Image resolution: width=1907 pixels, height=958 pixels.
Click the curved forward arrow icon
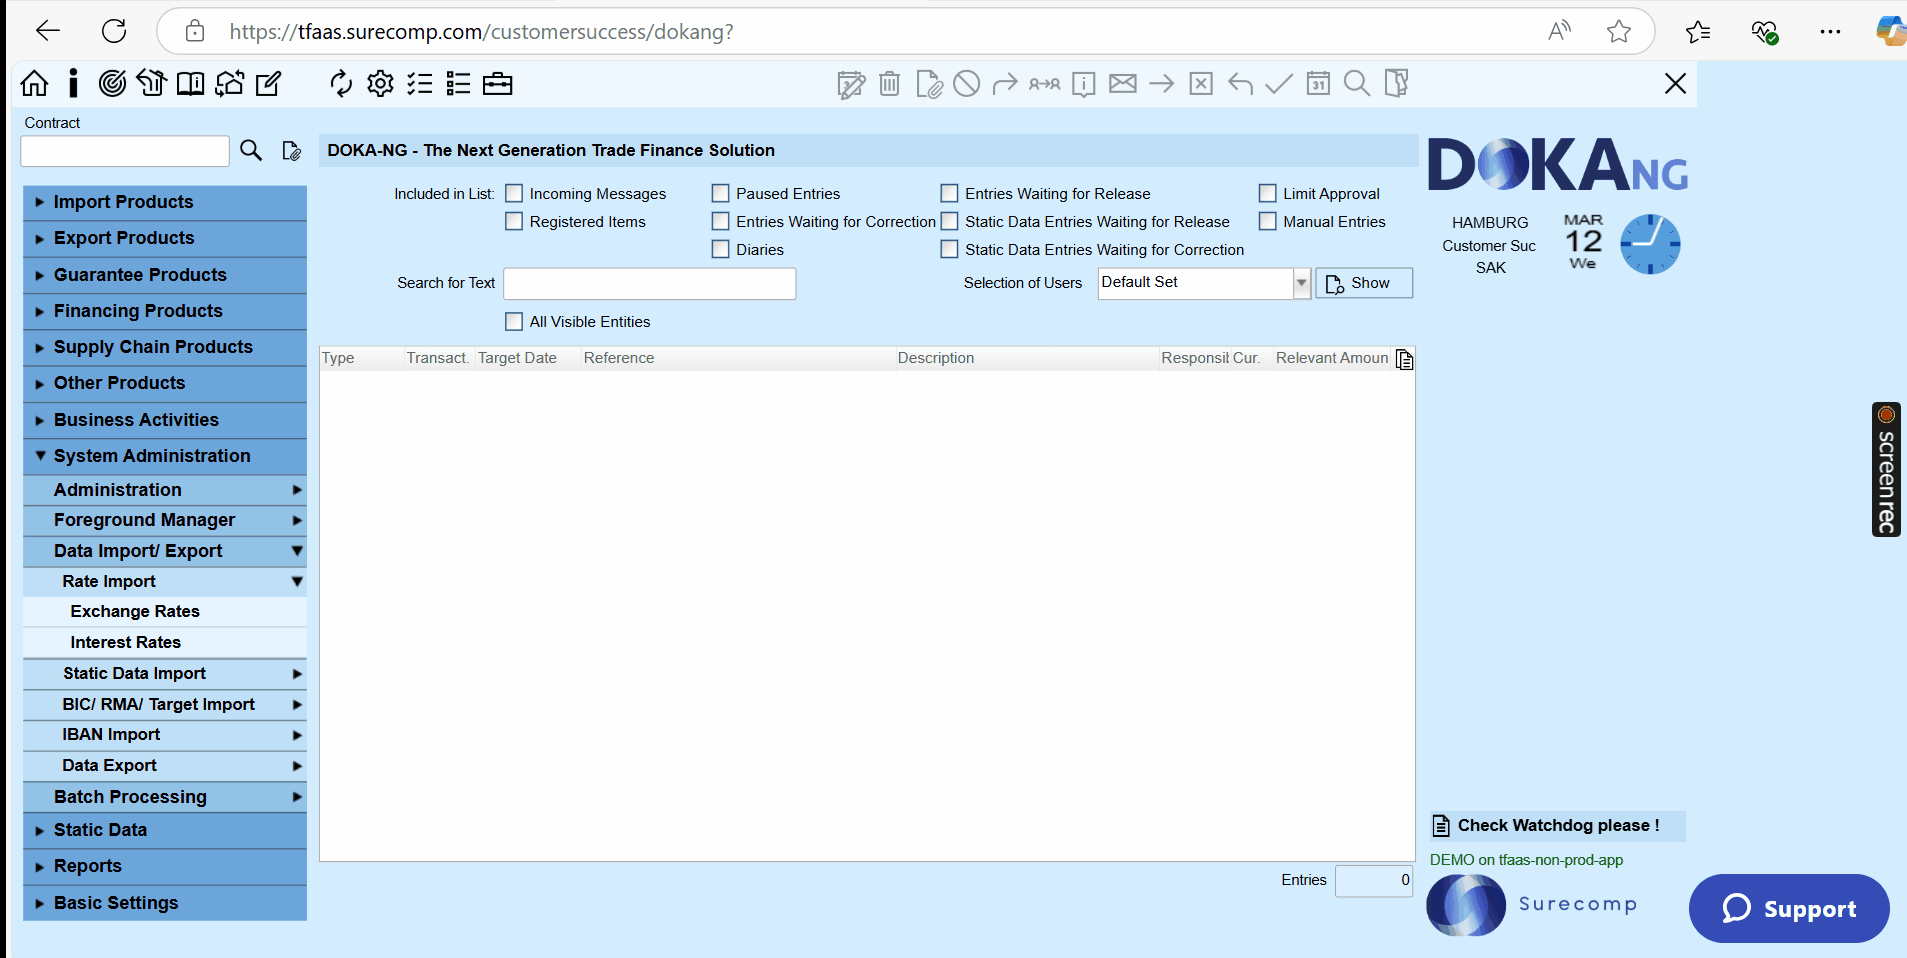point(1005,83)
